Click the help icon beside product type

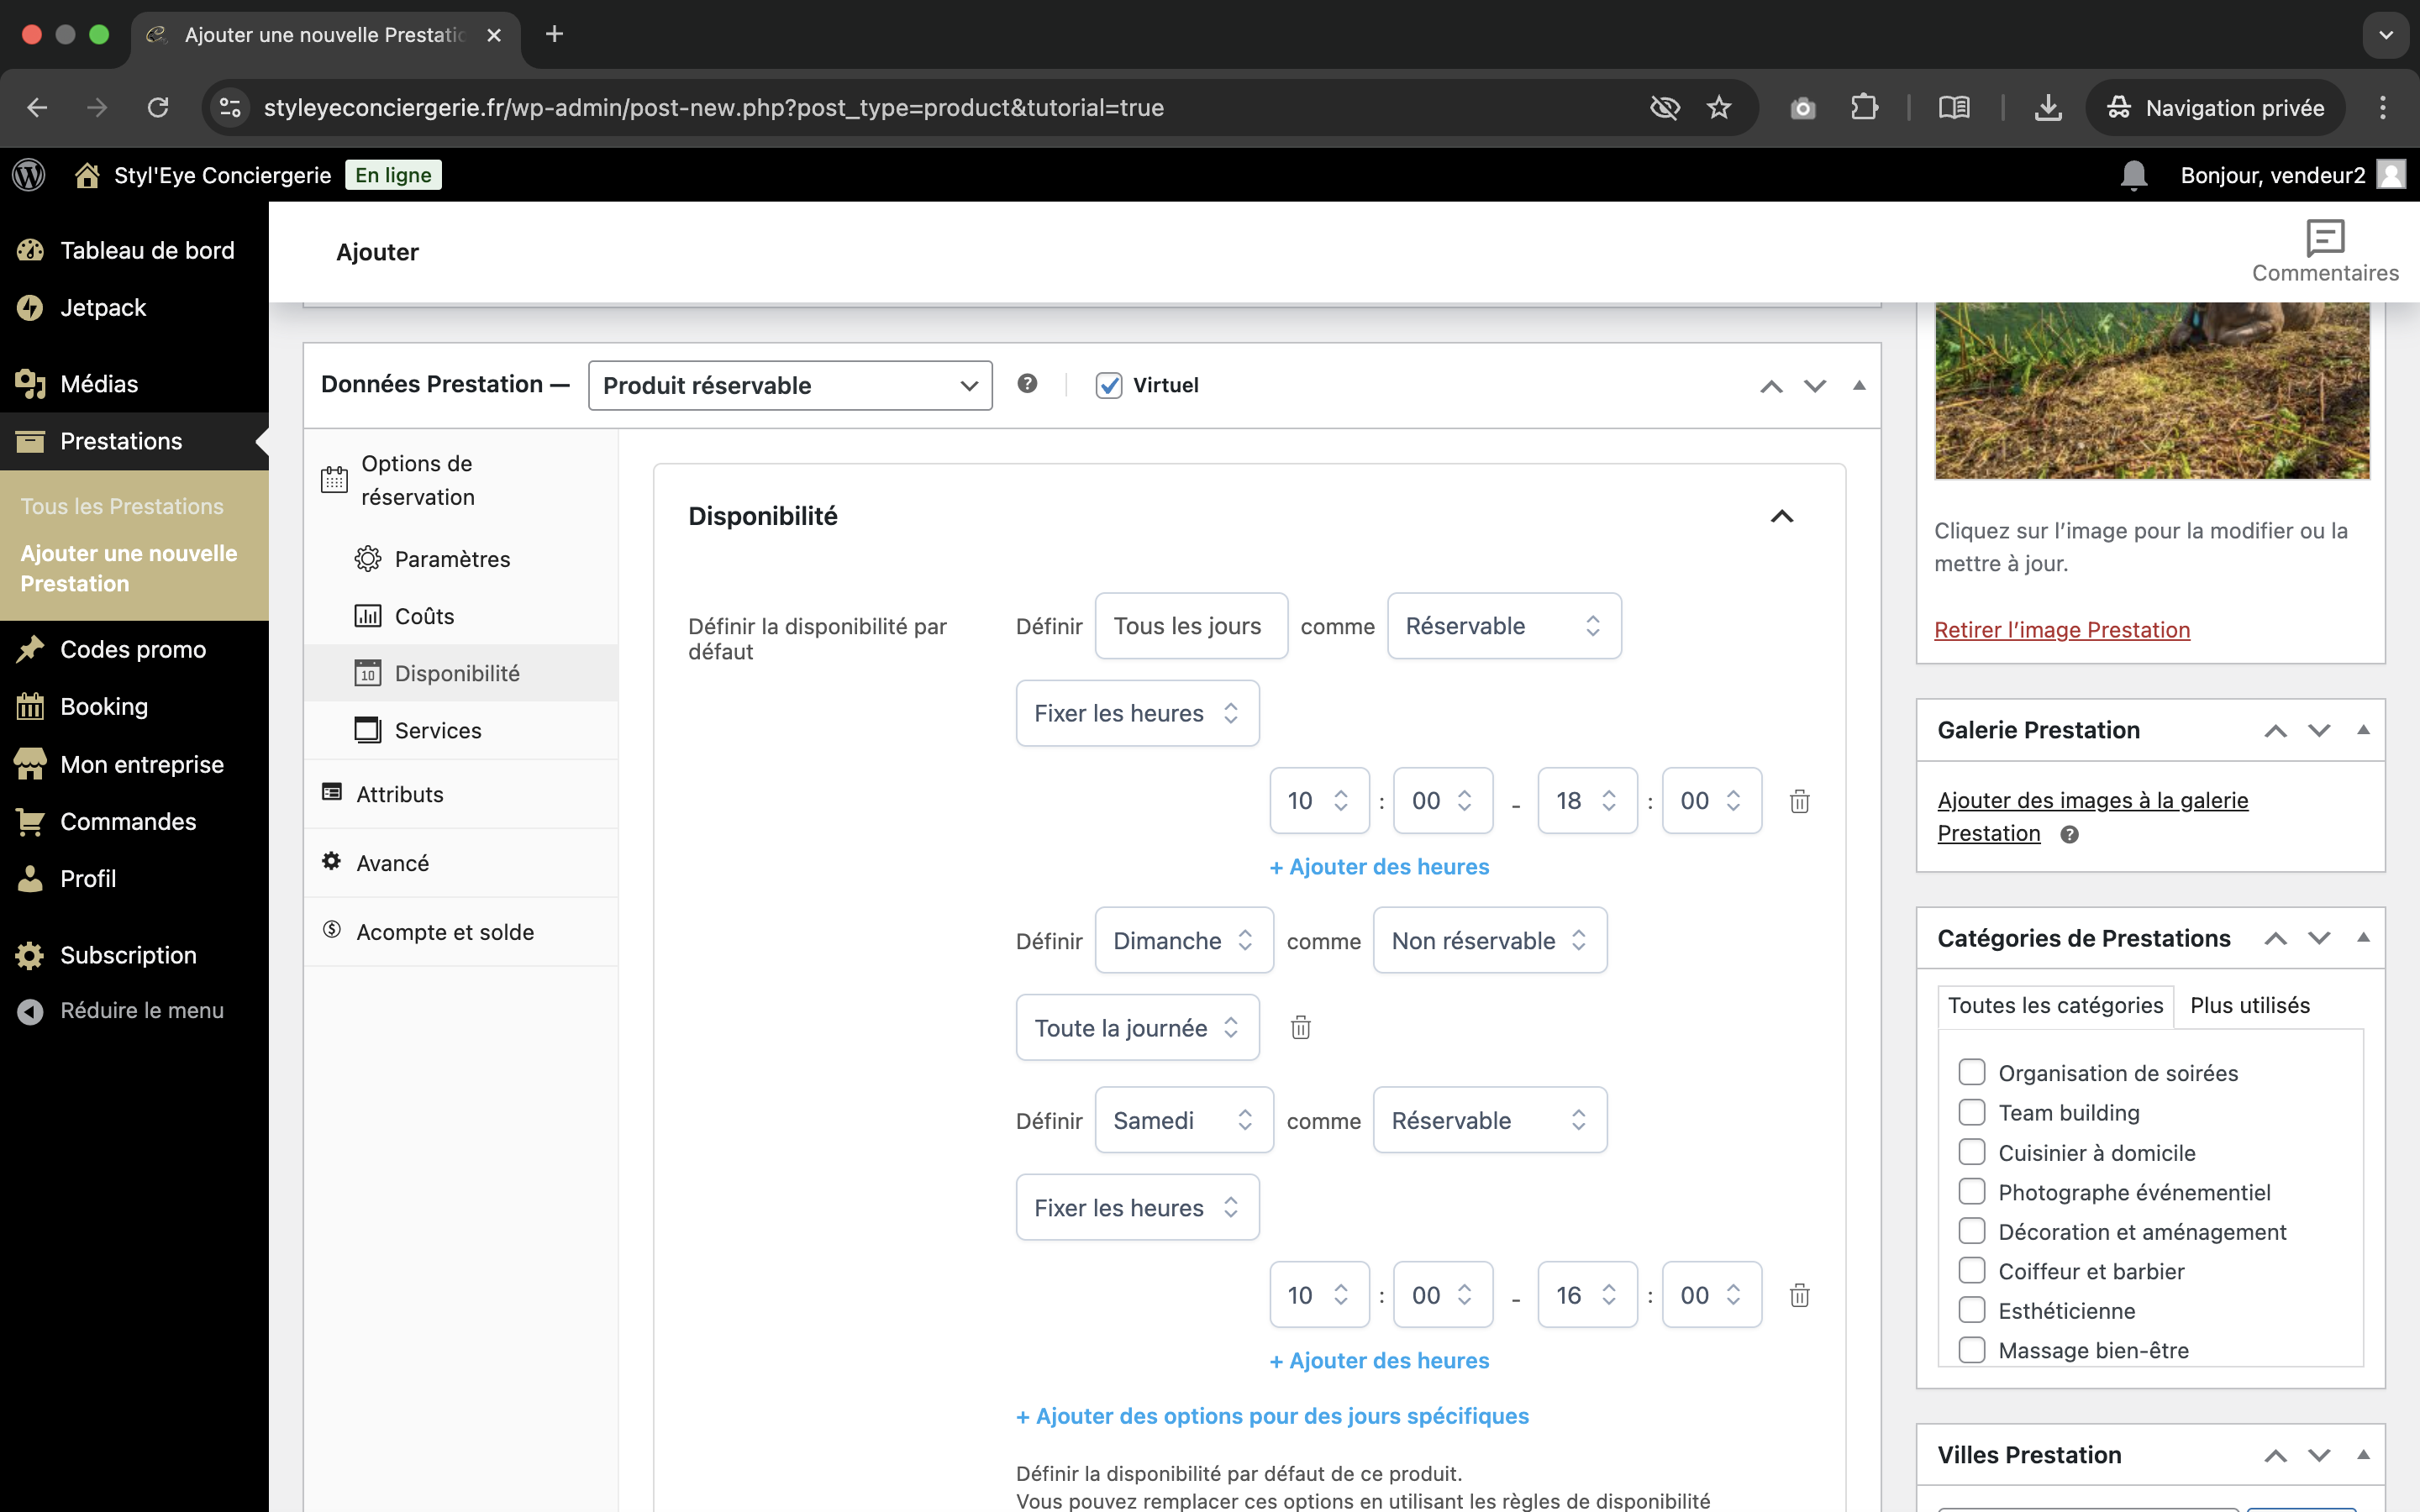pos(1027,384)
